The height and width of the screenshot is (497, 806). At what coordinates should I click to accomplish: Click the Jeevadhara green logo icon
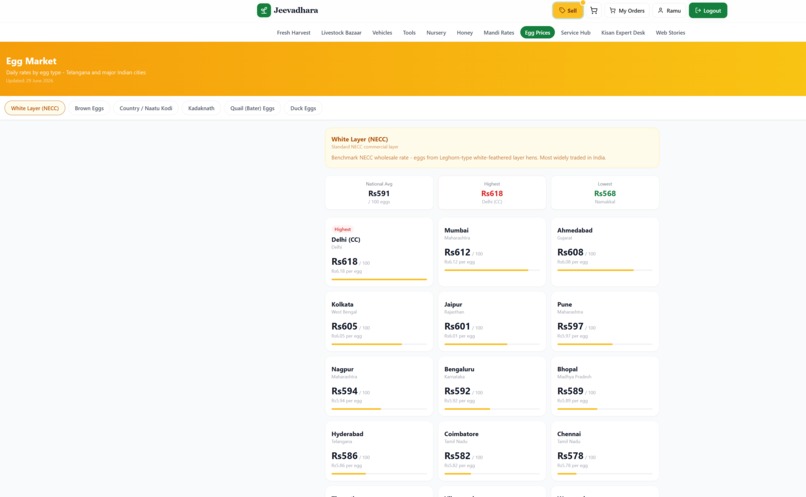(264, 10)
